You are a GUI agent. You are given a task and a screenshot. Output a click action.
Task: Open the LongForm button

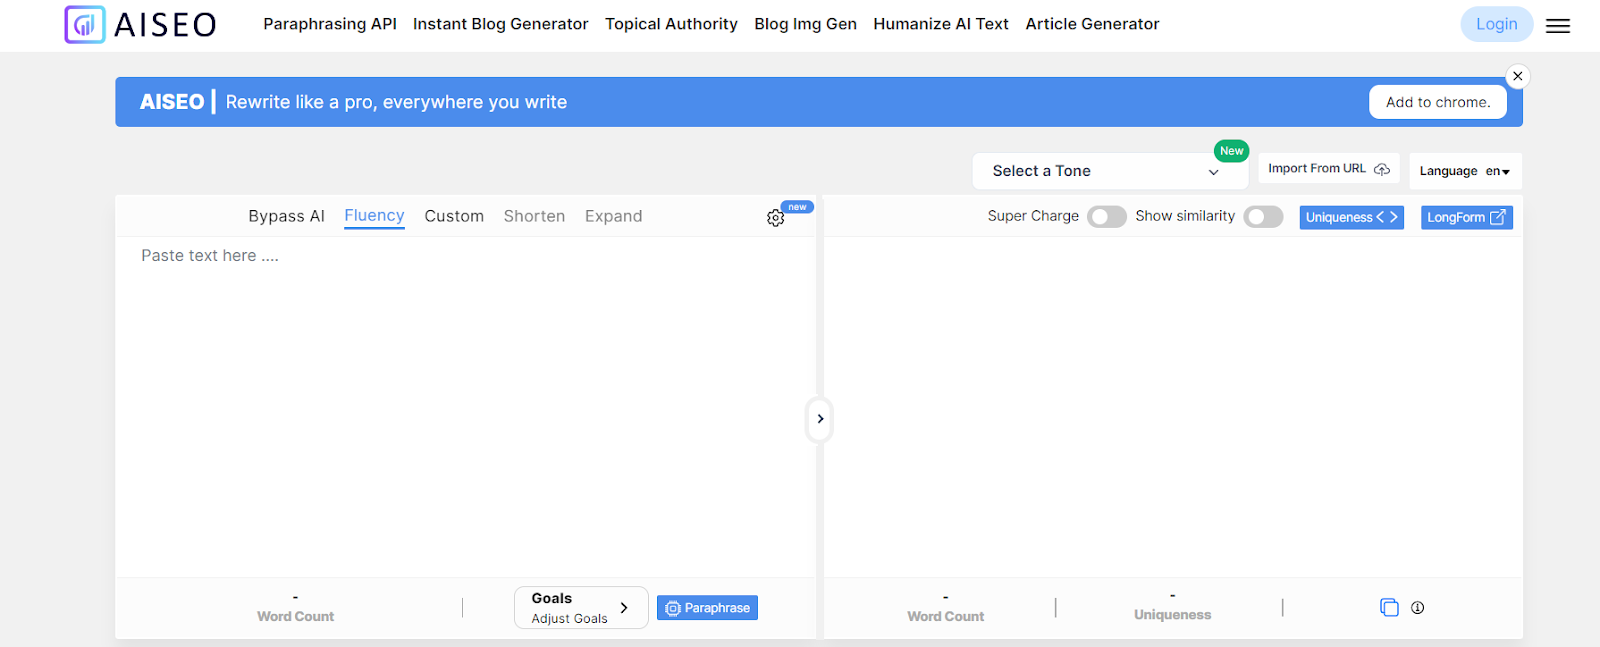[x=1466, y=217]
